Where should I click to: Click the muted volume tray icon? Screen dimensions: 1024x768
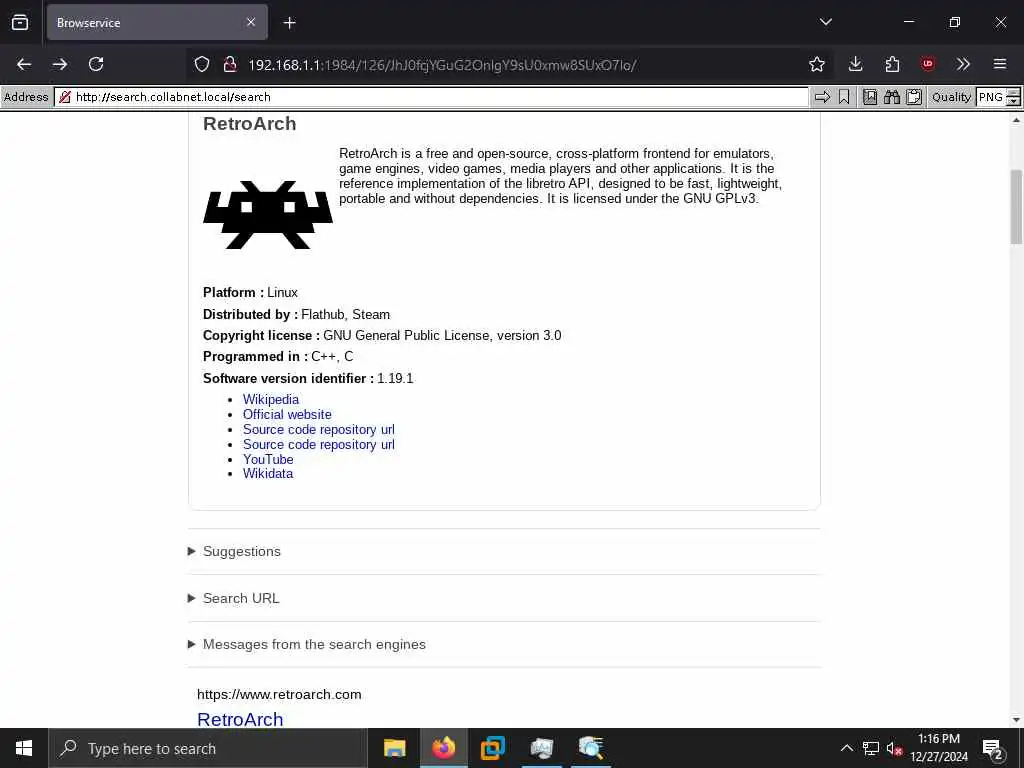click(x=894, y=748)
